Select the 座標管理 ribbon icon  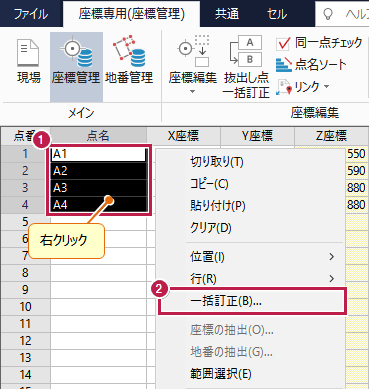point(76,67)
